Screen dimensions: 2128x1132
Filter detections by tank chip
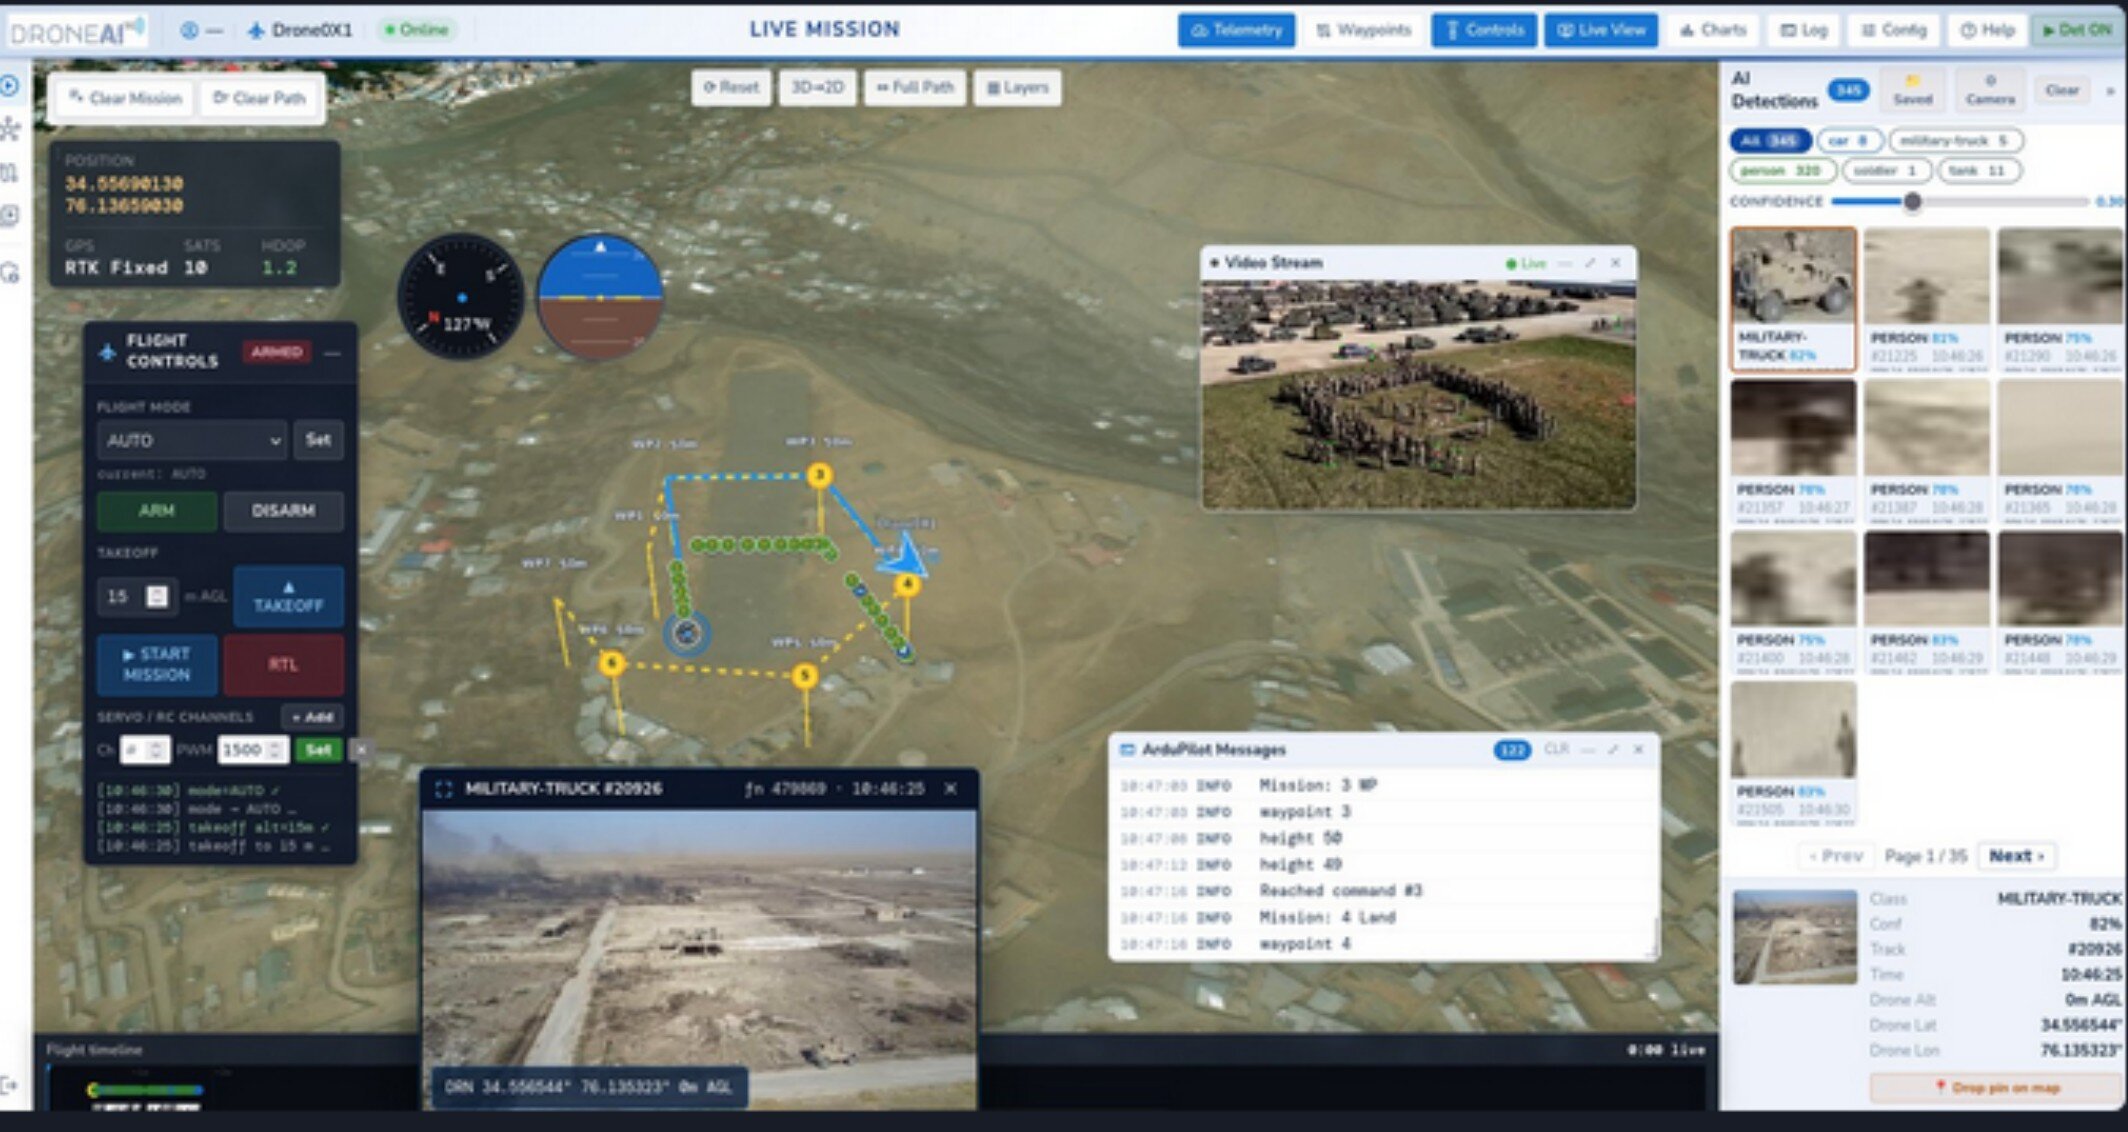[x=1979, y=171]
